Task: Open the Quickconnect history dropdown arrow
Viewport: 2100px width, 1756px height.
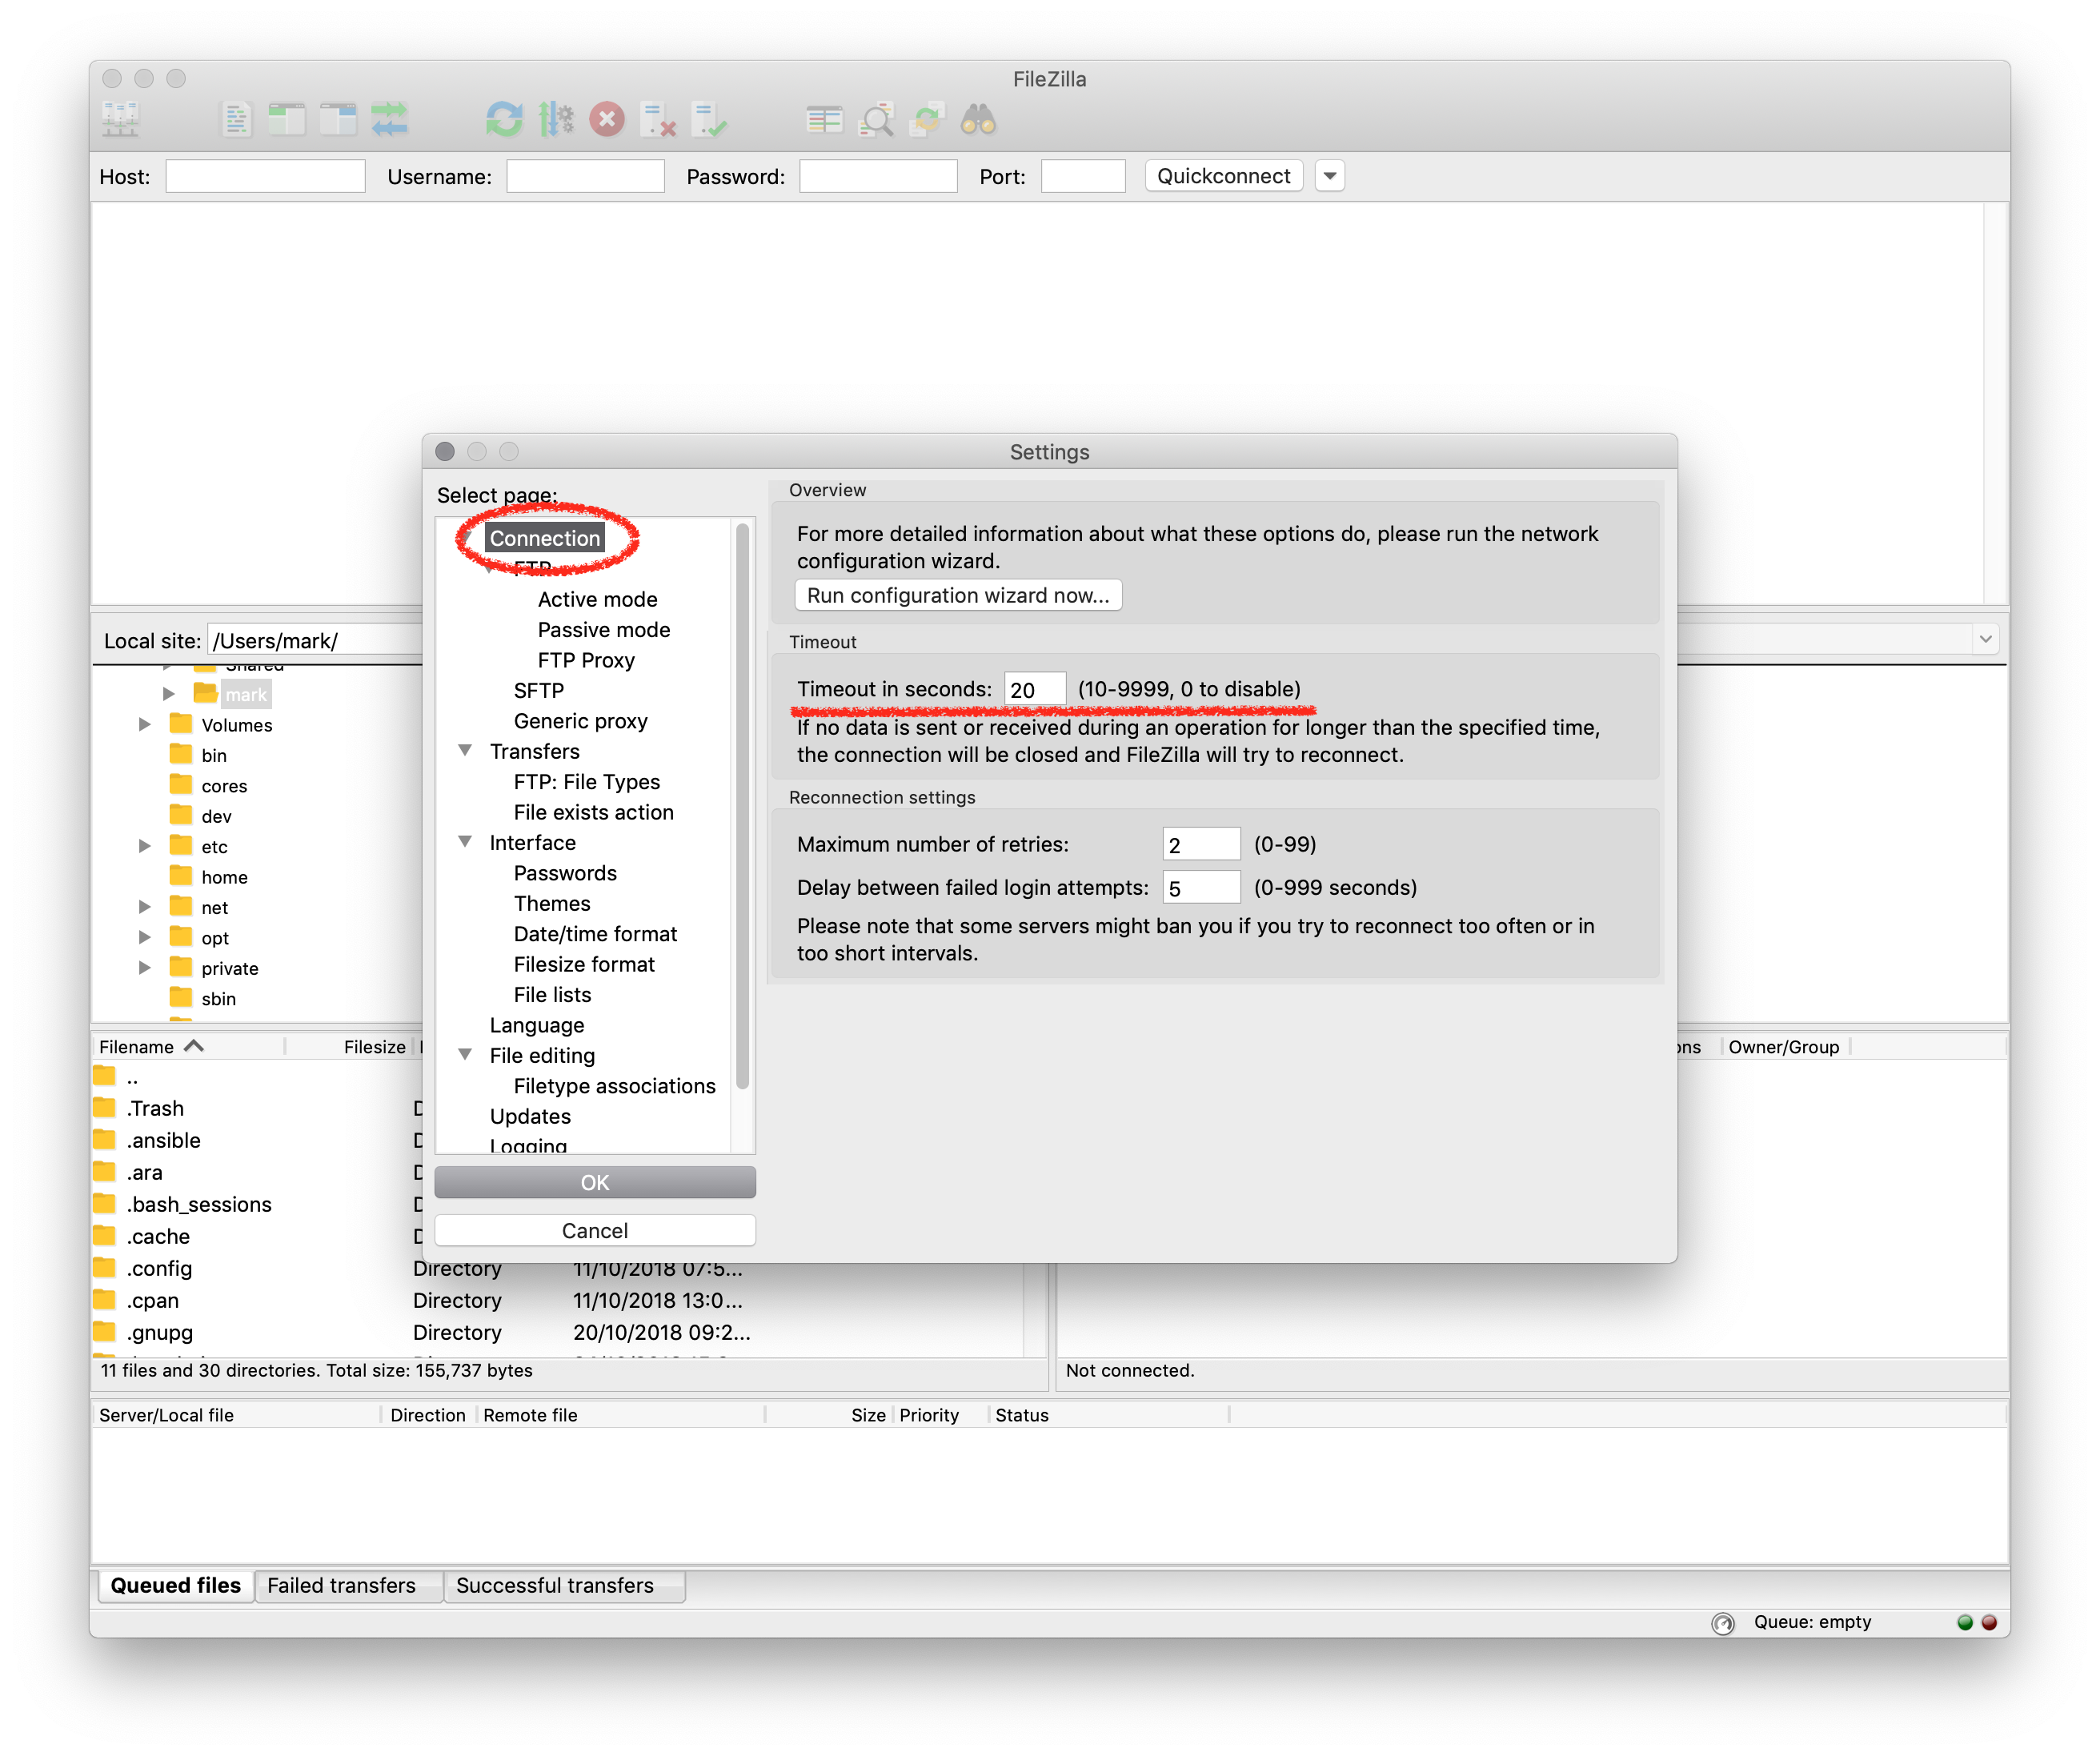Action: [x=1329, y=176]
